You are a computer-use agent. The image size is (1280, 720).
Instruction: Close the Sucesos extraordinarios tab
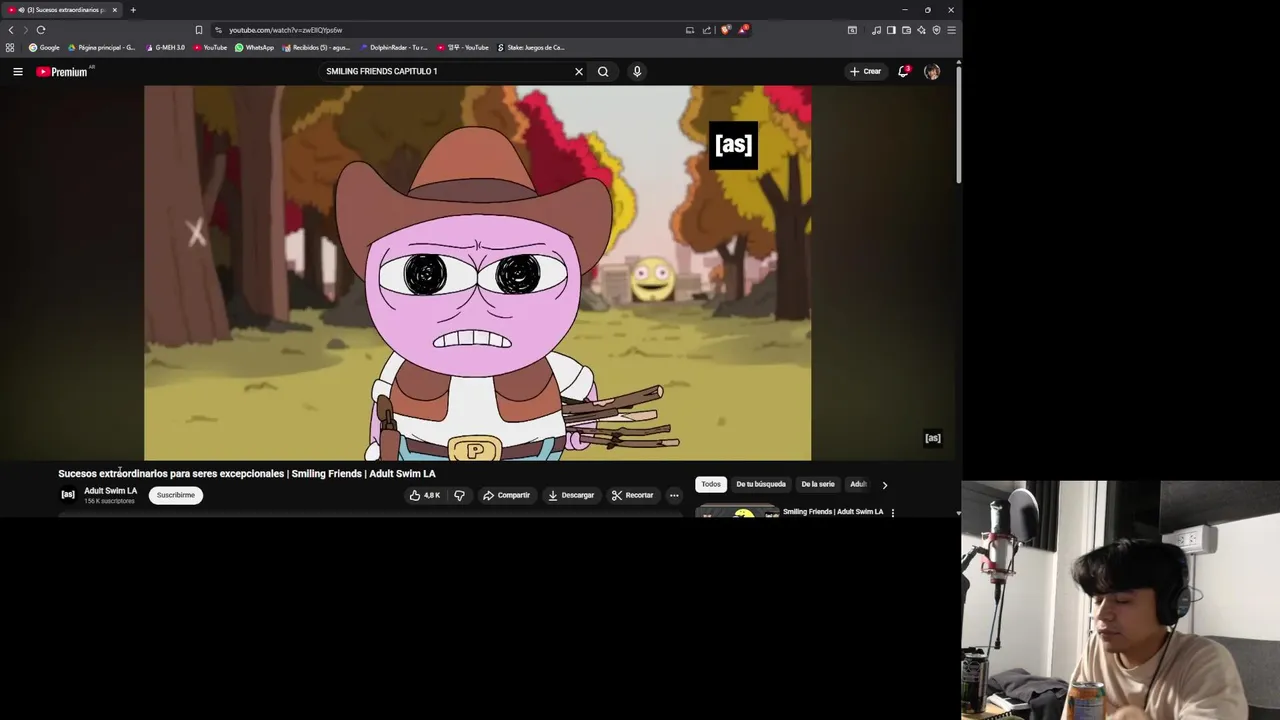(114, 10)
